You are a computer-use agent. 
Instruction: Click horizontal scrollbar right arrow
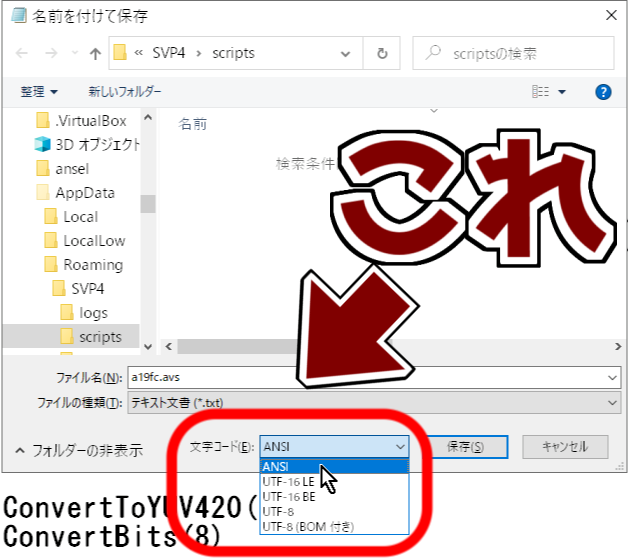618,346
